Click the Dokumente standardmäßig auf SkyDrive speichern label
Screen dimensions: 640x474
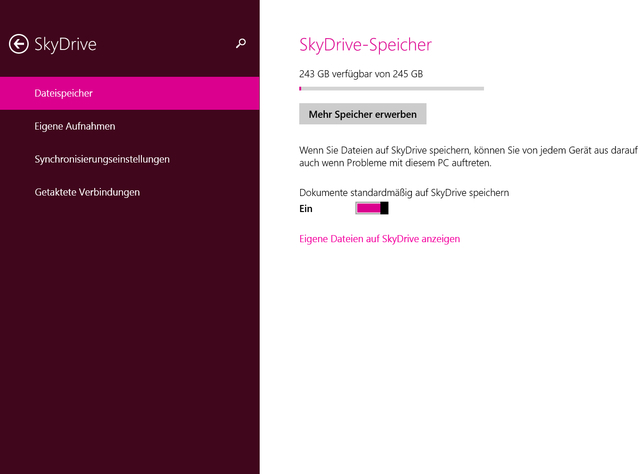pyautogui.click(x=405, y=192)
